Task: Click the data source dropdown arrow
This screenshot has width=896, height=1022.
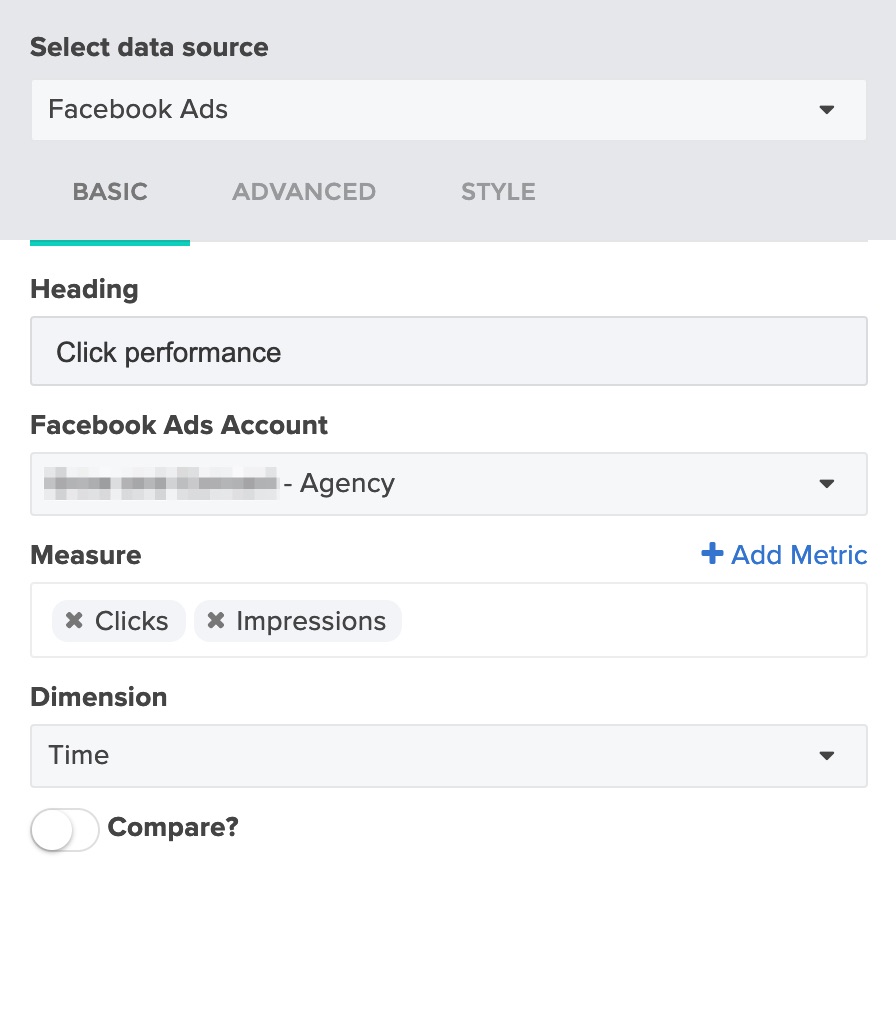Action: pyautogui.click(x=827, y=110)
